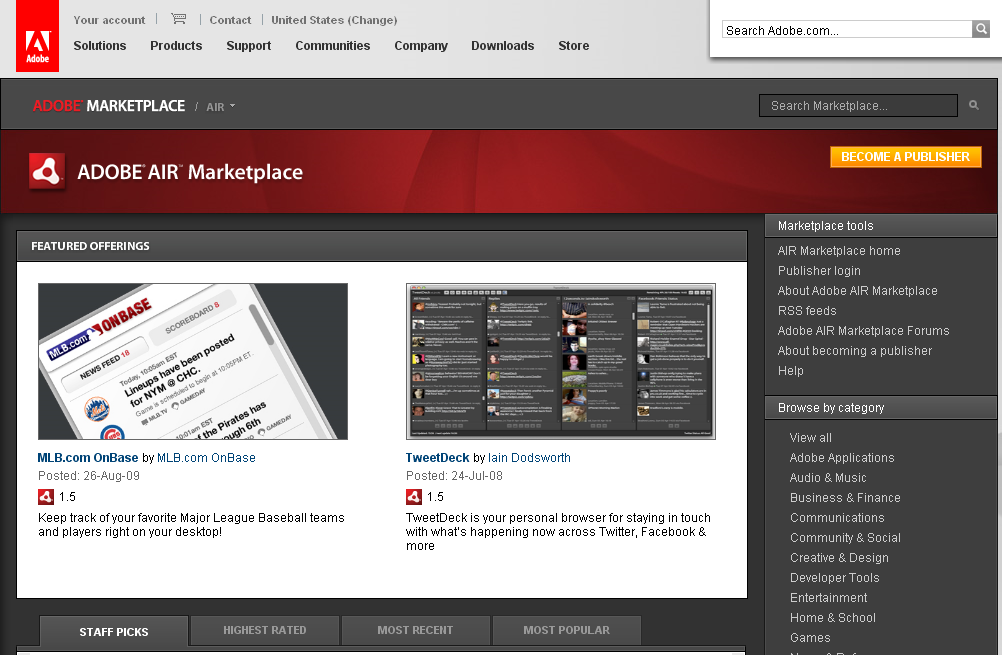Click the Become a Publisher button
The image size is (1002, 655).
click(x=906, y=157)
